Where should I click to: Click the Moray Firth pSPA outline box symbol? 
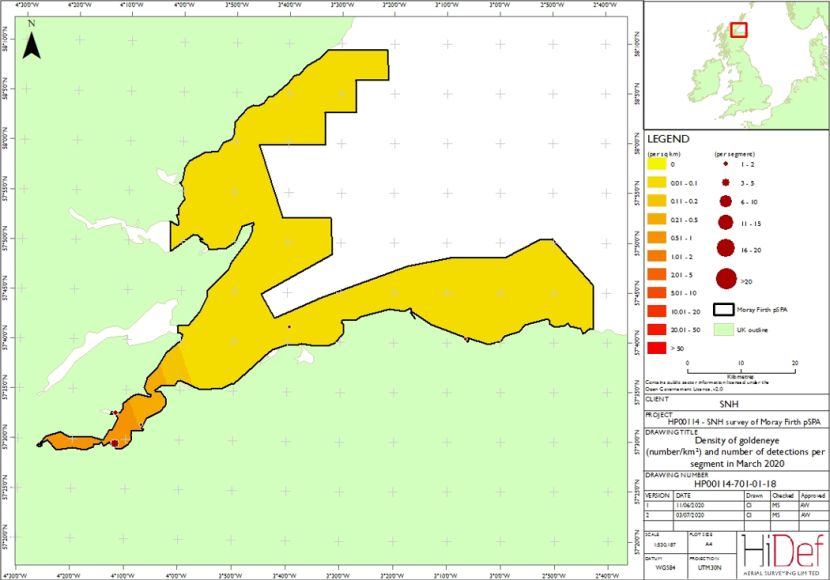coord(724,310)
